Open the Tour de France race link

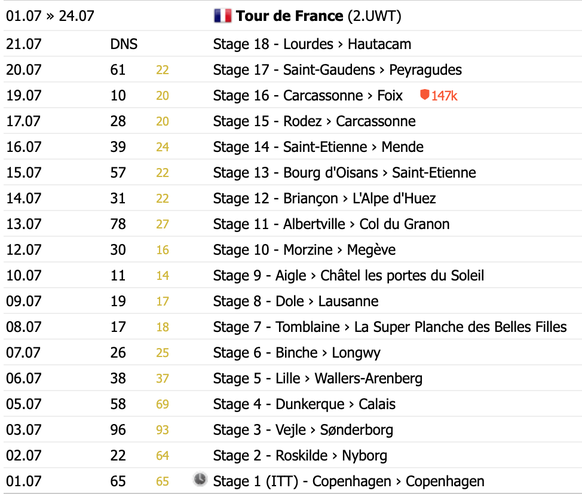290,16
